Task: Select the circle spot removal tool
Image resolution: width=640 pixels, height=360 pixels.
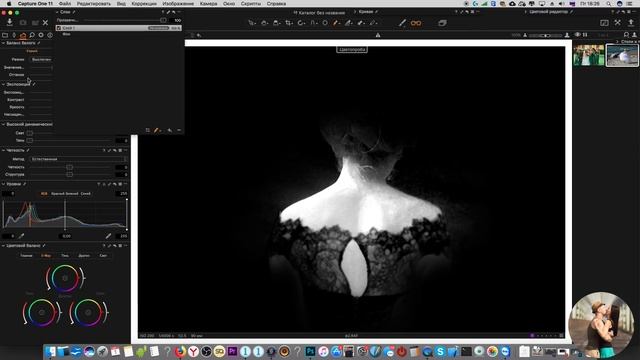Action: (325, 23)
